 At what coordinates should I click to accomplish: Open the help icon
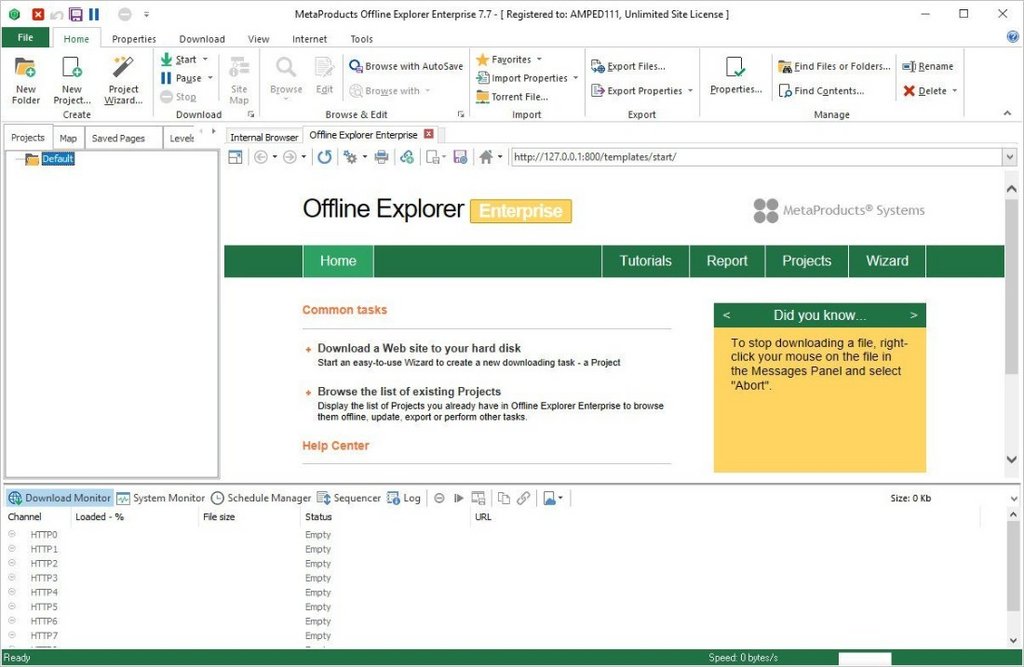tap(1012, 37)
